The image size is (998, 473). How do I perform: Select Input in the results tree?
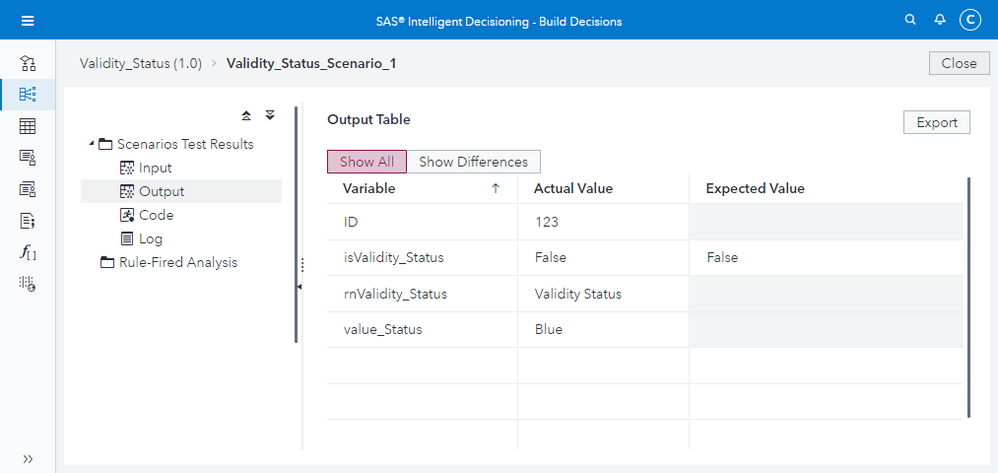pos(155,168)
